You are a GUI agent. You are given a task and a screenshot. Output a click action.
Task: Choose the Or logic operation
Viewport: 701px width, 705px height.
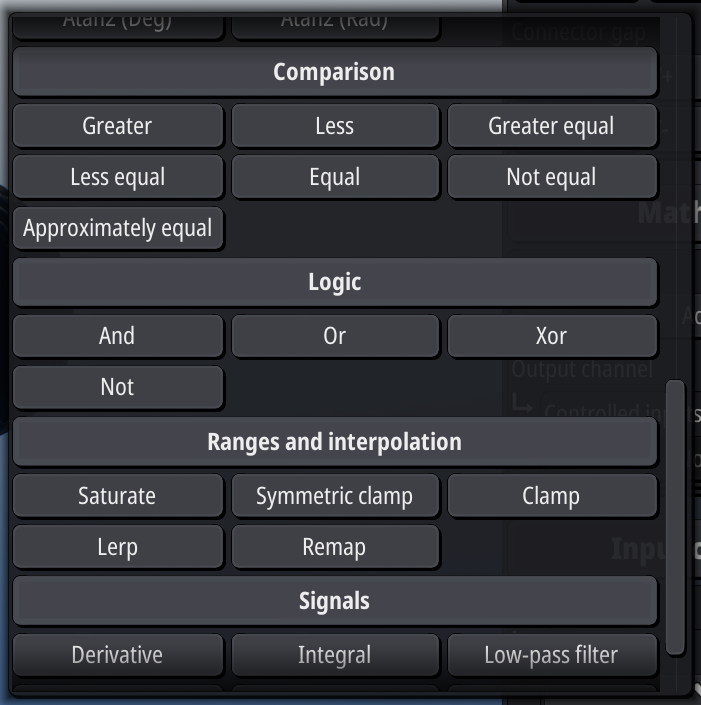coord(335,336)
